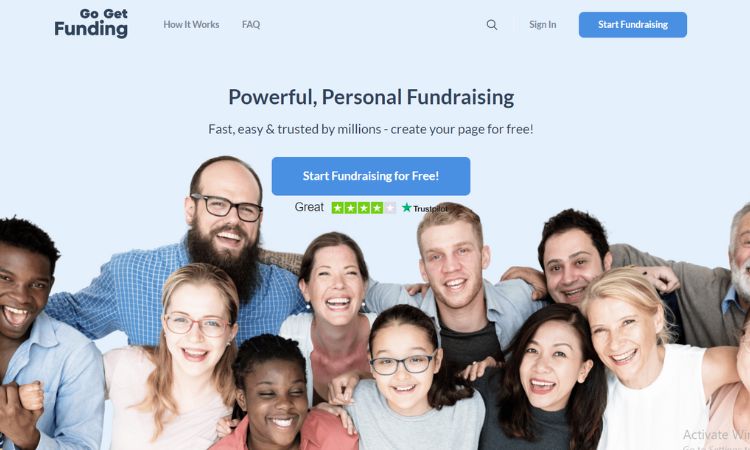Click the Go Get Funding logo

point(91,23)
